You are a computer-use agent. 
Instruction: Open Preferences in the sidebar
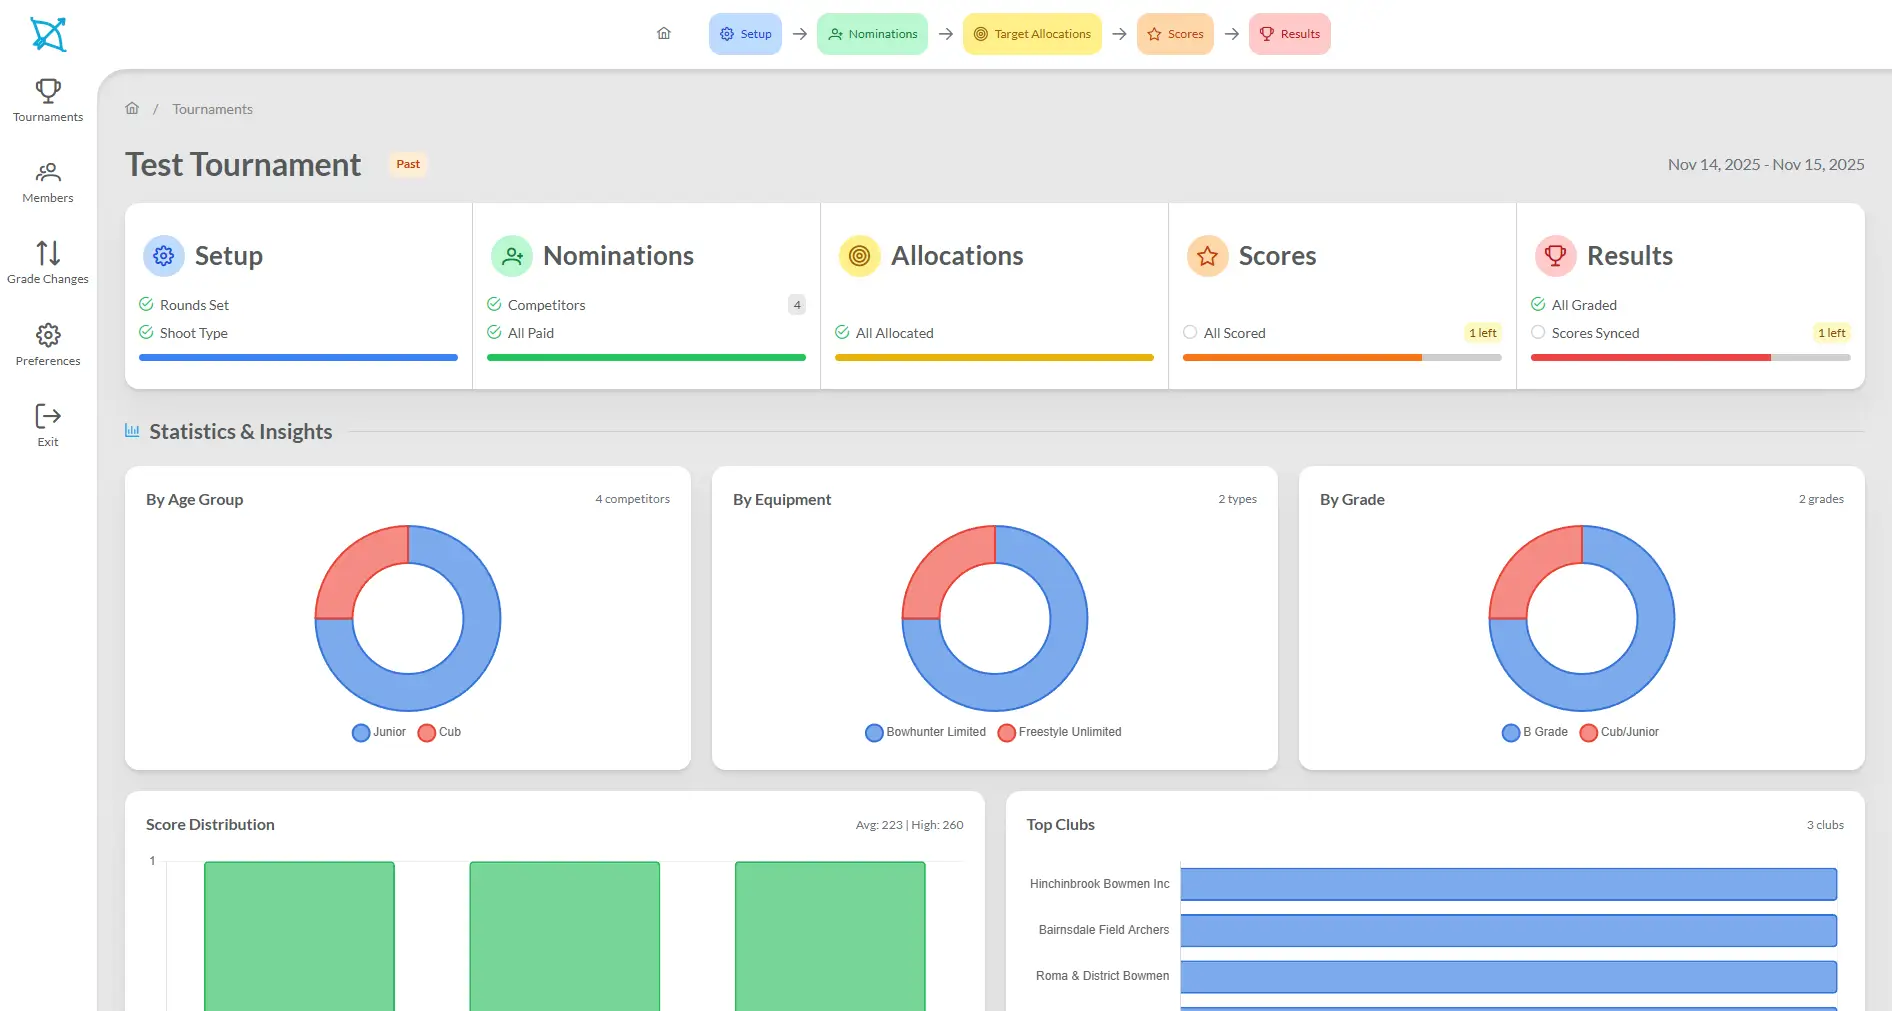[x=48, y=345]
